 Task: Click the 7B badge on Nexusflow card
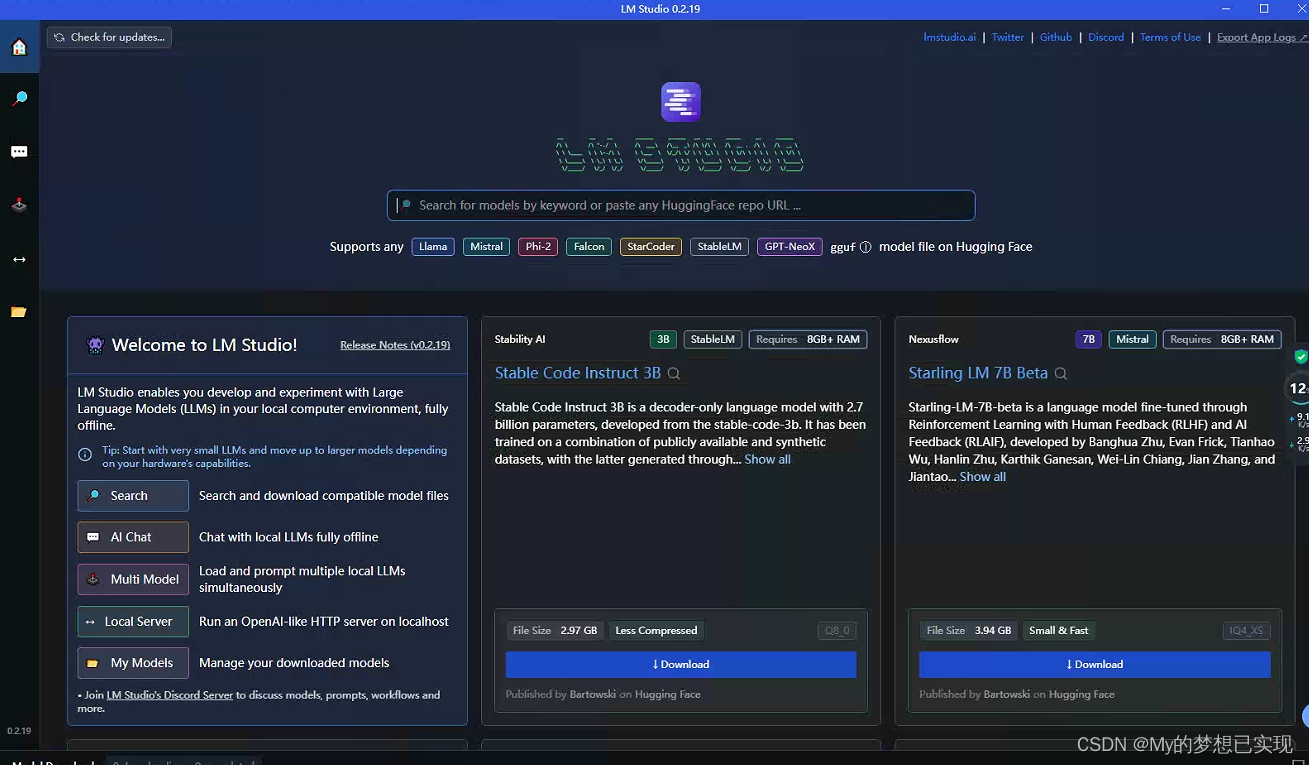pos(1089,340)
